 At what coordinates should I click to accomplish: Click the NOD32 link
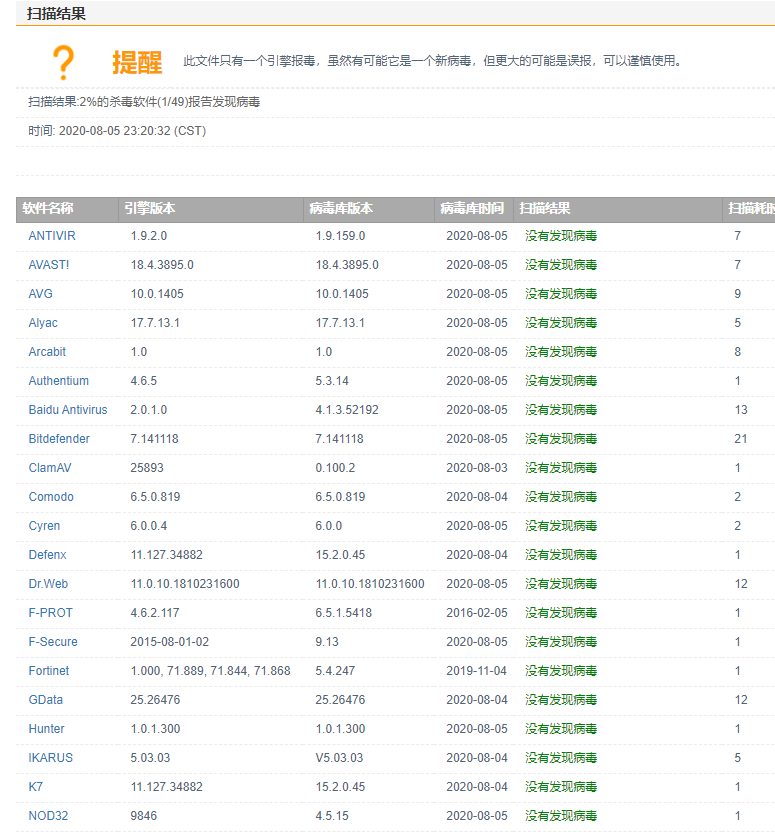pyautogui.click(x=48, y=816)
